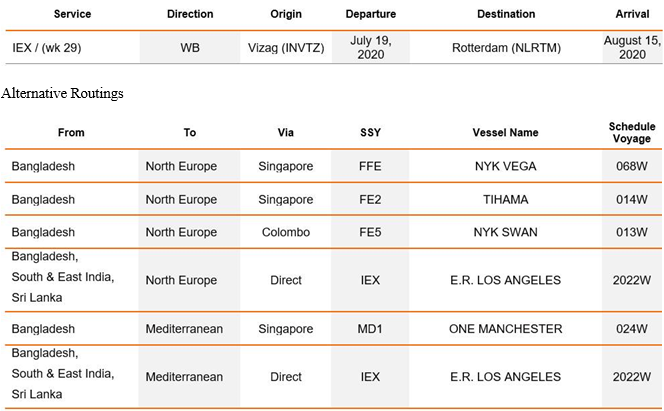Viewport: 664px width, 411px height.
Task: Select the ONE MANCHESTER vessel cell
Action: point(506,328)
